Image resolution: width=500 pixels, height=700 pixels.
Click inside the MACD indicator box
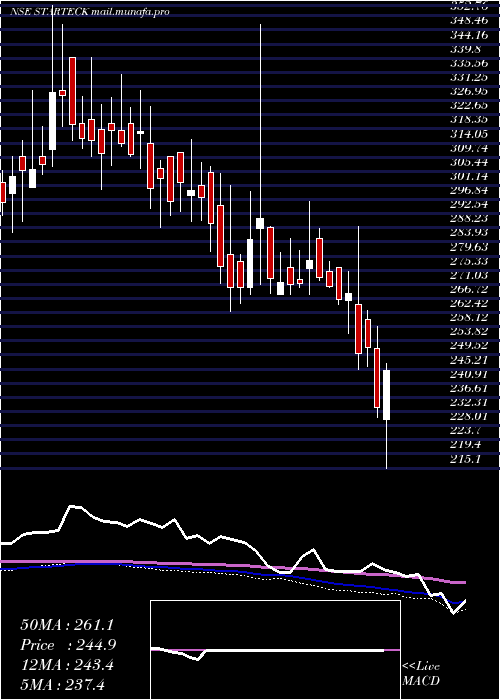click(x=275, y=650)
